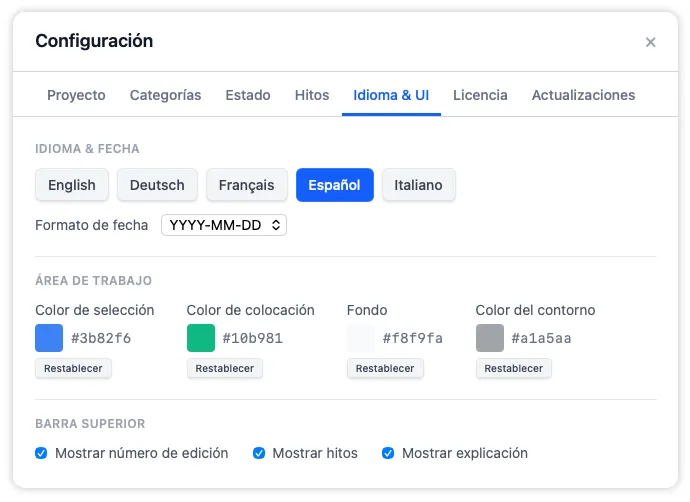
Task: Toggle Mostrar número de edición checkbox
Action: [41, 453]
